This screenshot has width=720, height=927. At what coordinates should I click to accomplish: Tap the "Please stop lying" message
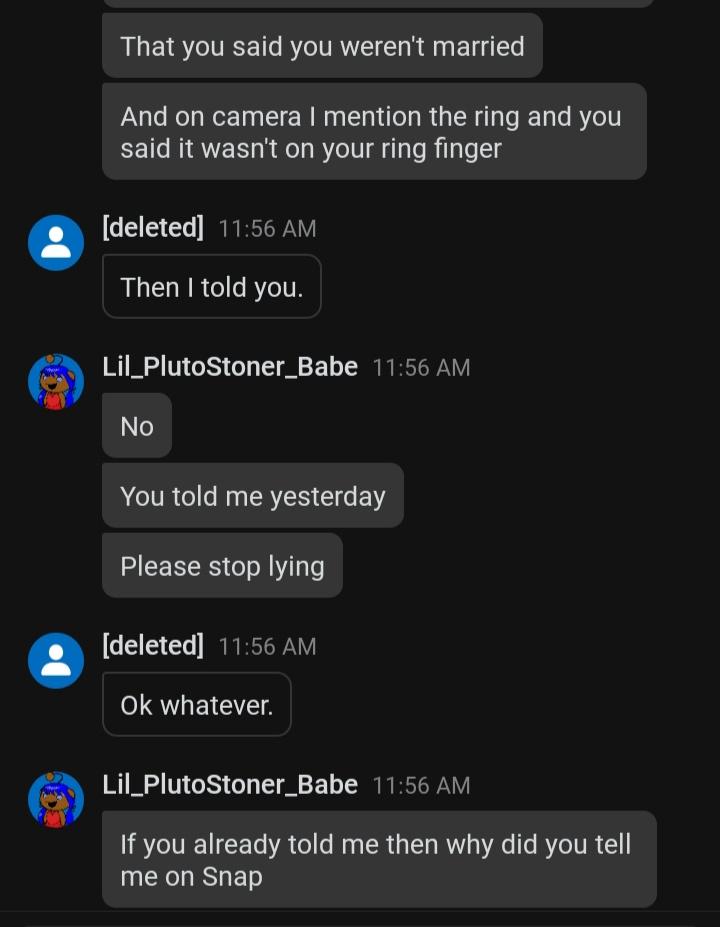tap(222, 566)
